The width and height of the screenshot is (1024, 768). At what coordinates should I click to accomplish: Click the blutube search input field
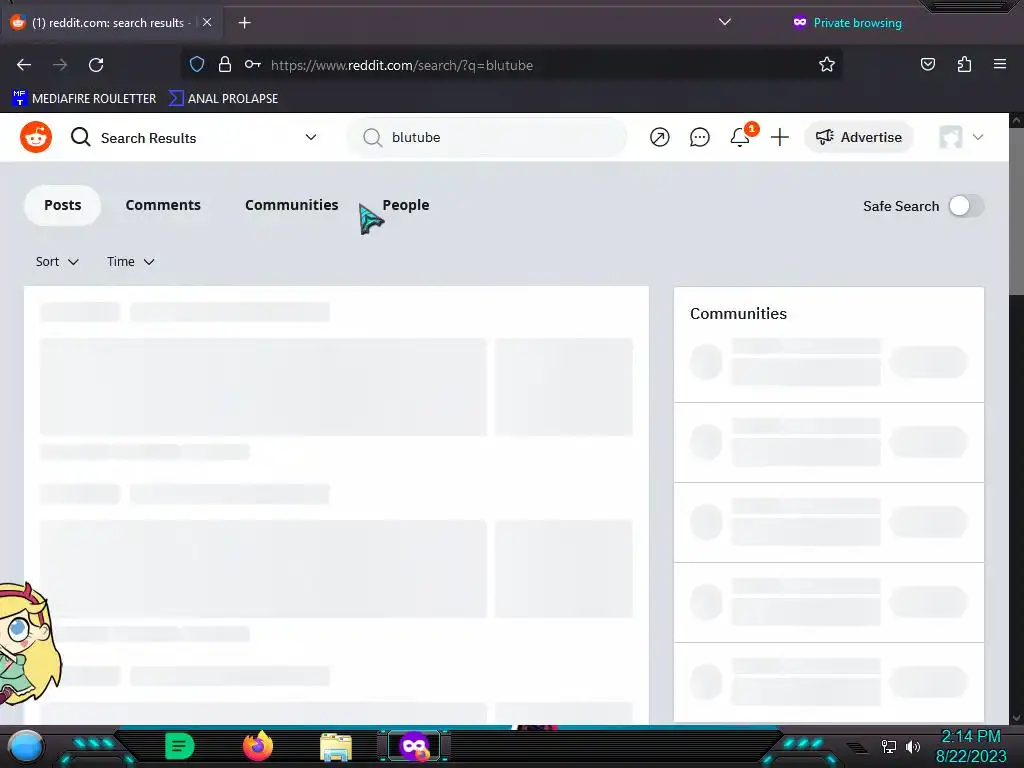click(x=487, y=137)
